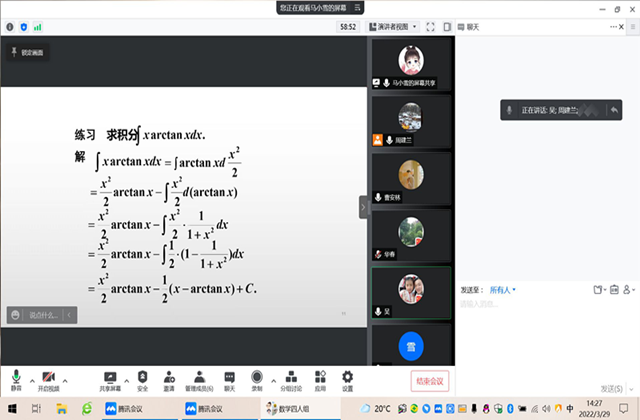This screenshot has height=420, width=640.
Task: Mute the microphone (静音)
Action: pos(15,377)
